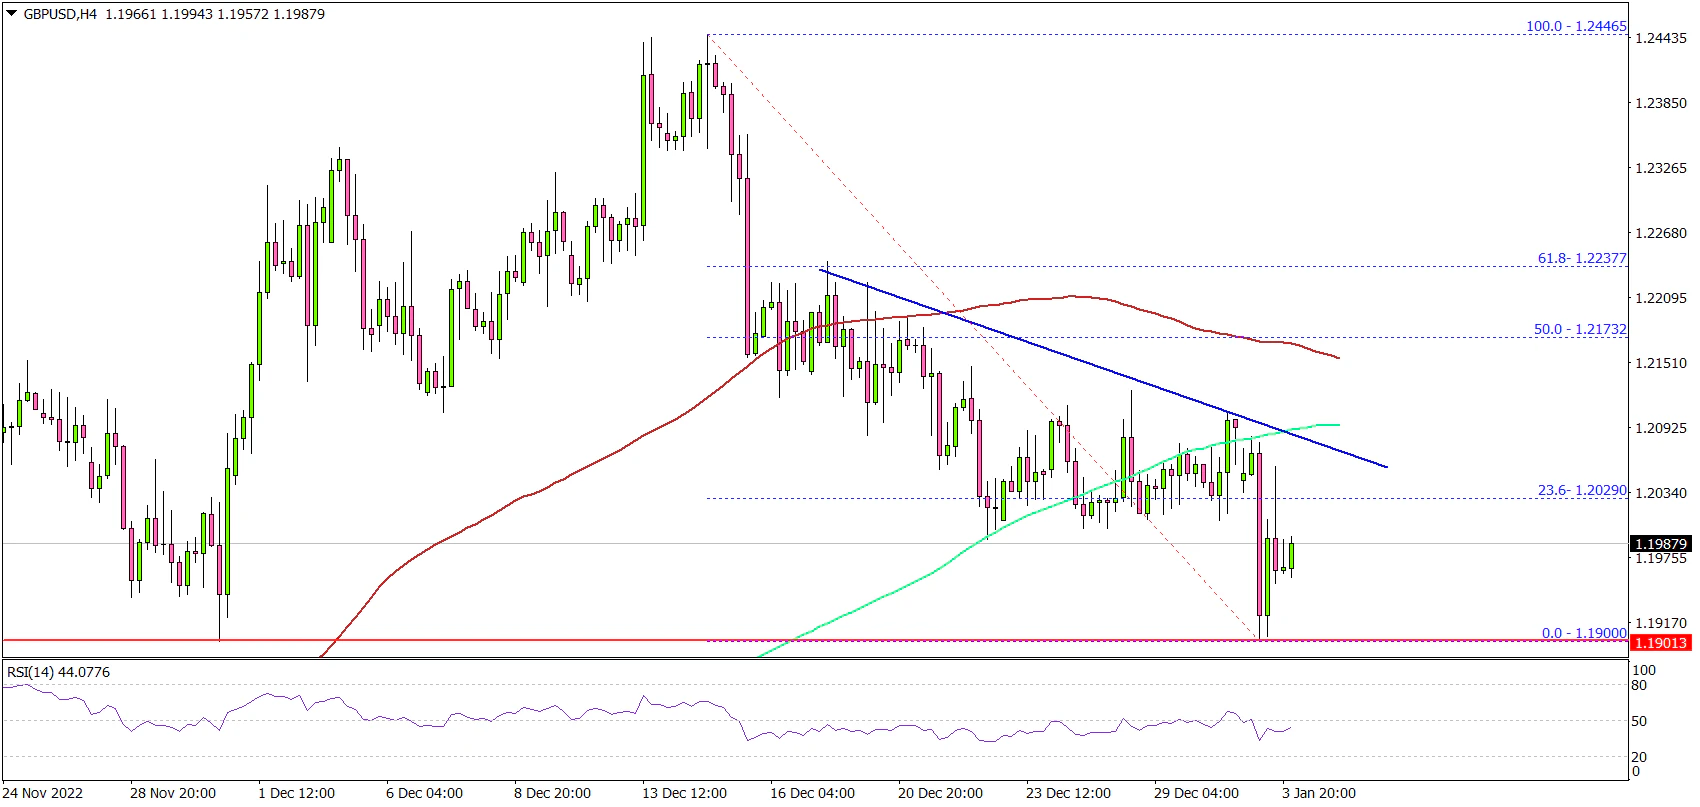Click the 13 Dec 12:00 time label
1700x807 pixels.
685,793
